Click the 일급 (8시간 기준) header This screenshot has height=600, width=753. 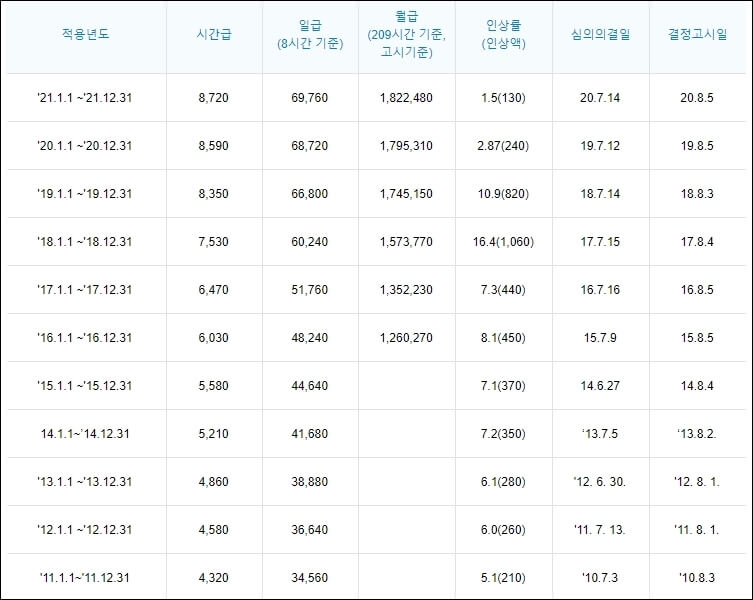(x=310, y=34)
